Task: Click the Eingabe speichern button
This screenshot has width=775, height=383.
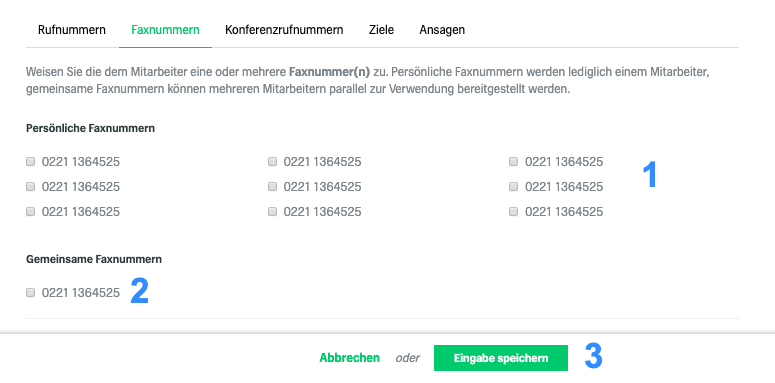Action: click(x=501, y=358)
